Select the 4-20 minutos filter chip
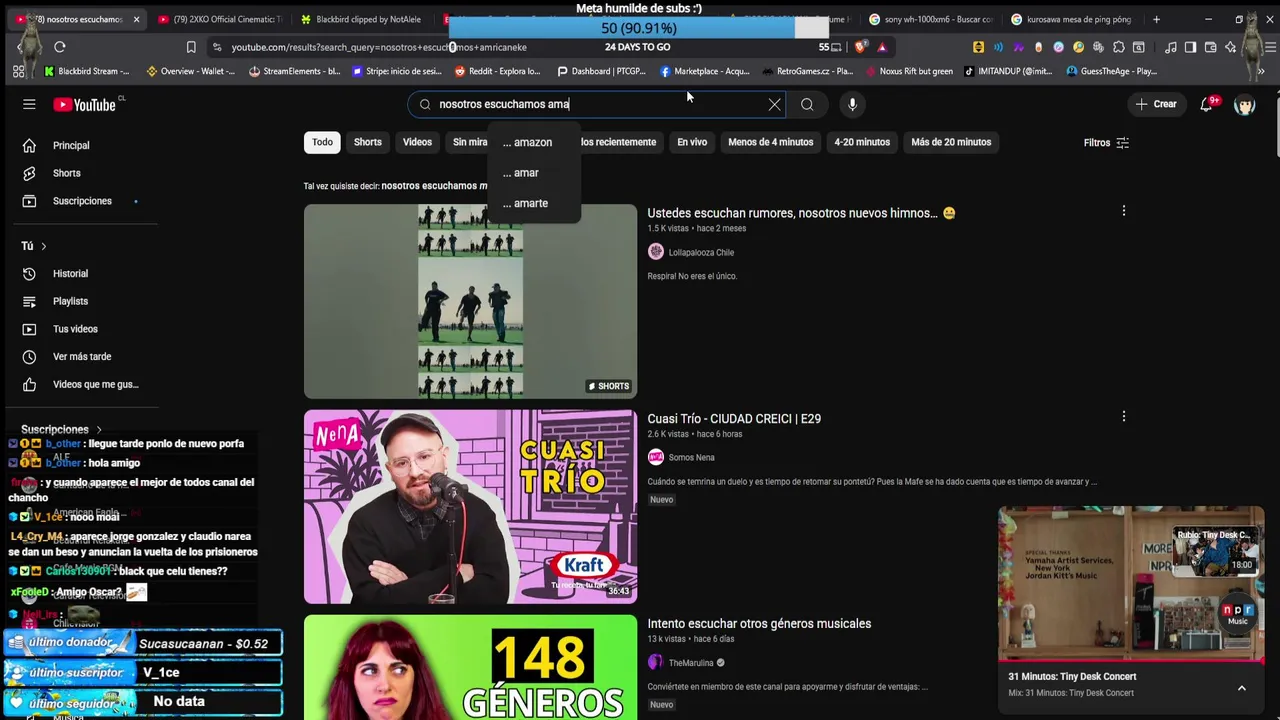The image size is (1280, 720). [x=862, y=142]
